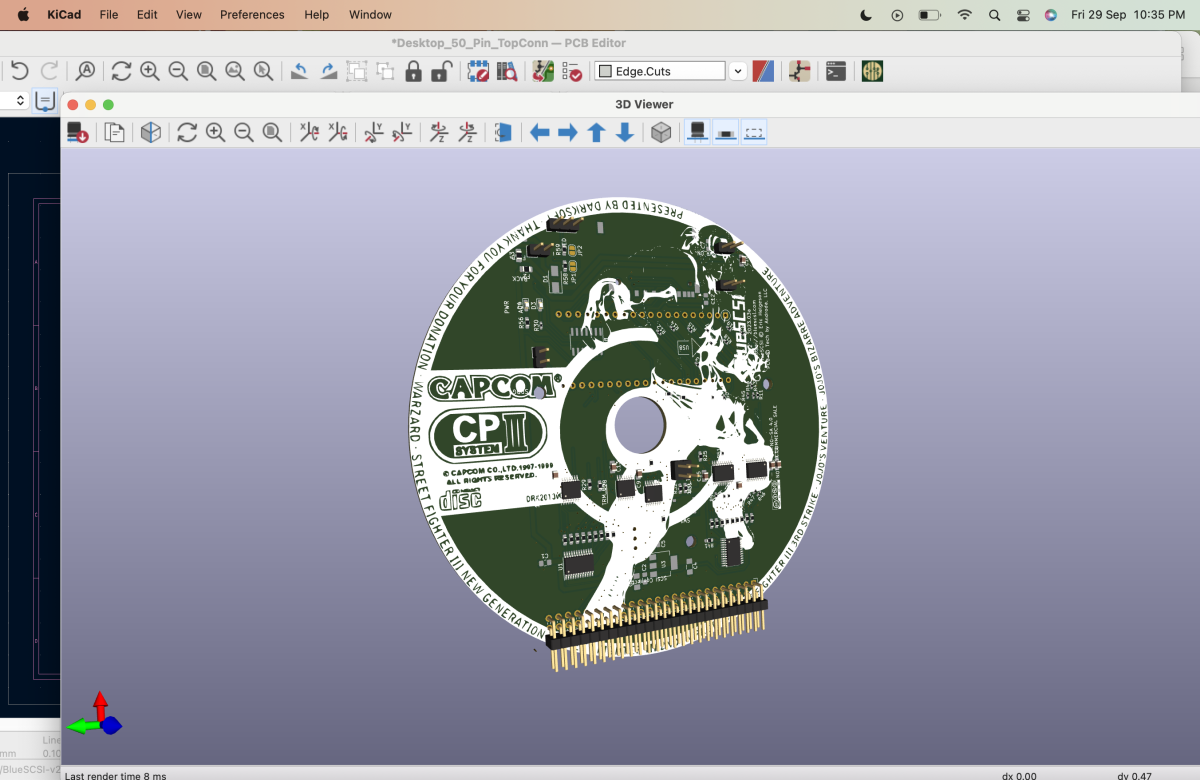The image size is (1200, 780).
Task: Open the Window menu
Action: tap(370, 15)
